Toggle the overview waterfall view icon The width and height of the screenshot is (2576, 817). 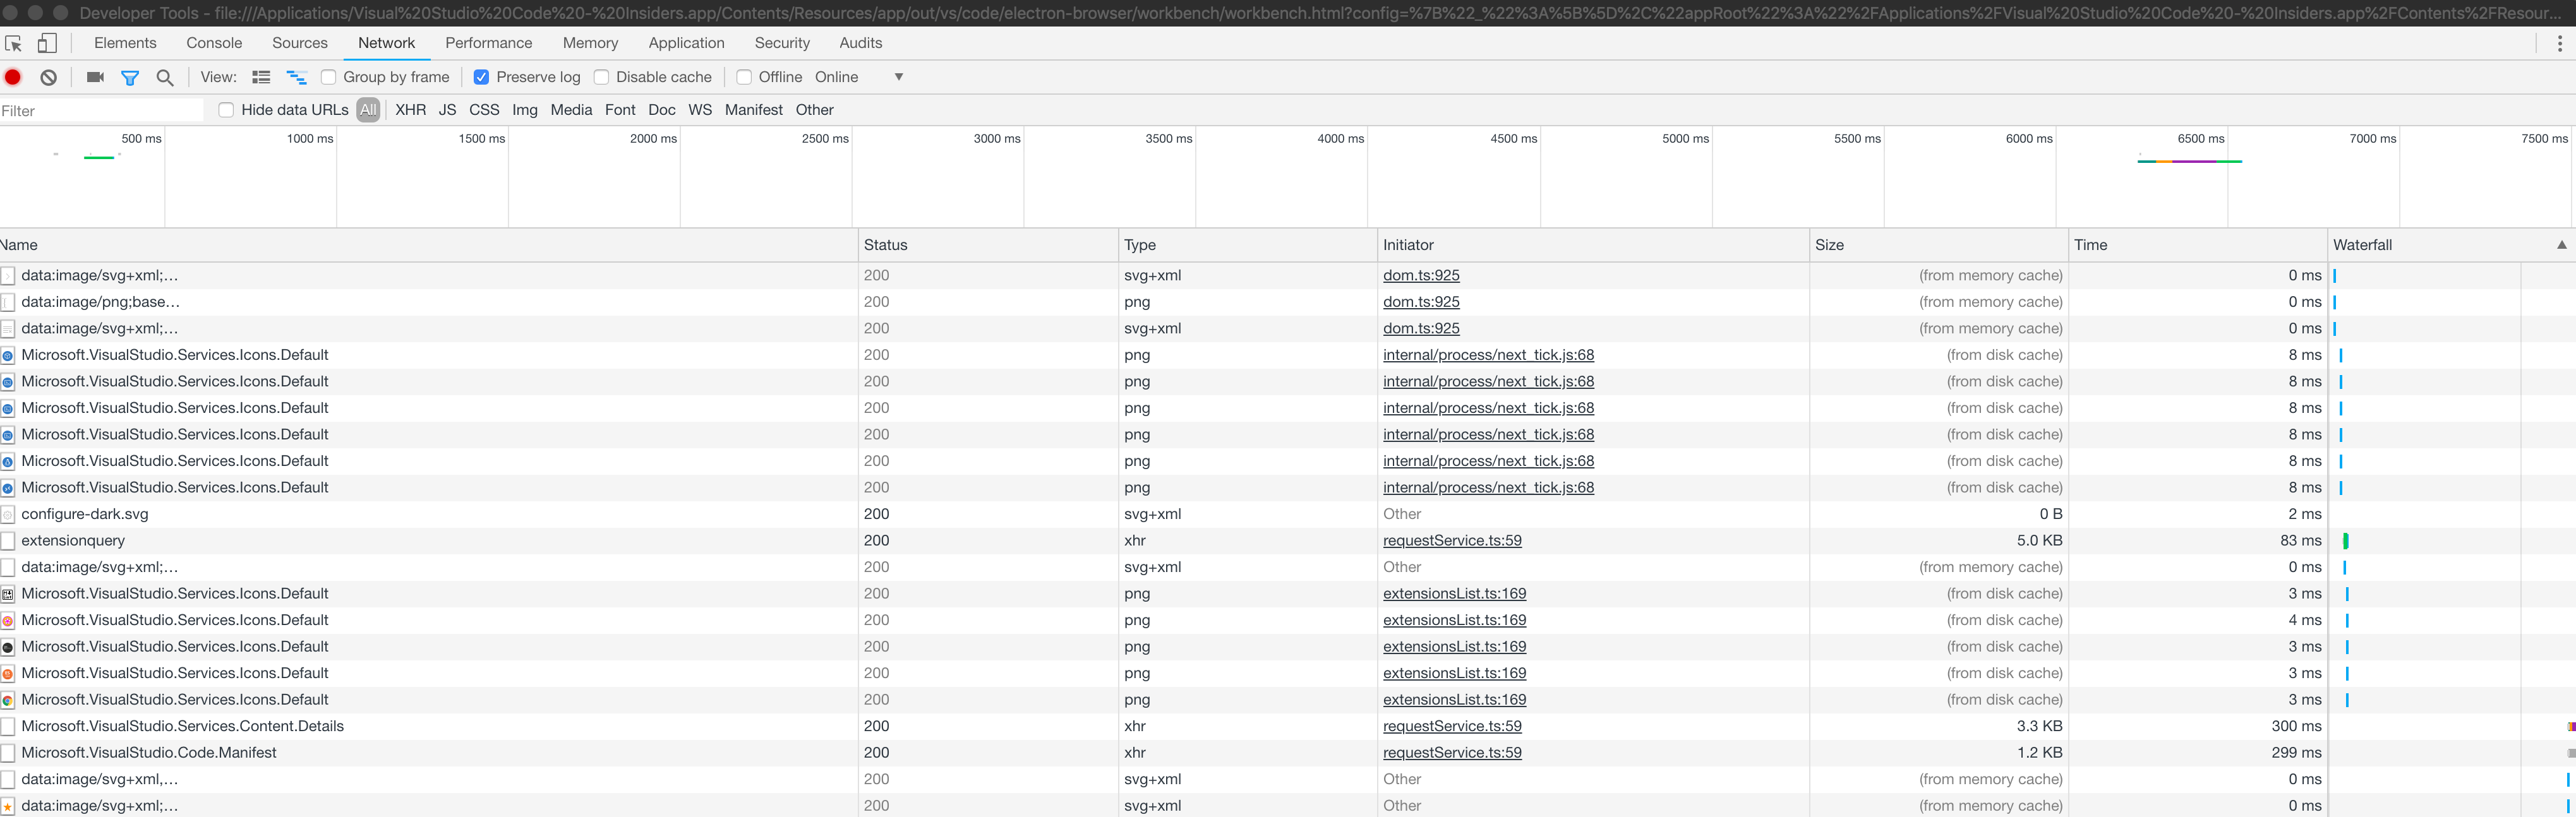point(296,77)
